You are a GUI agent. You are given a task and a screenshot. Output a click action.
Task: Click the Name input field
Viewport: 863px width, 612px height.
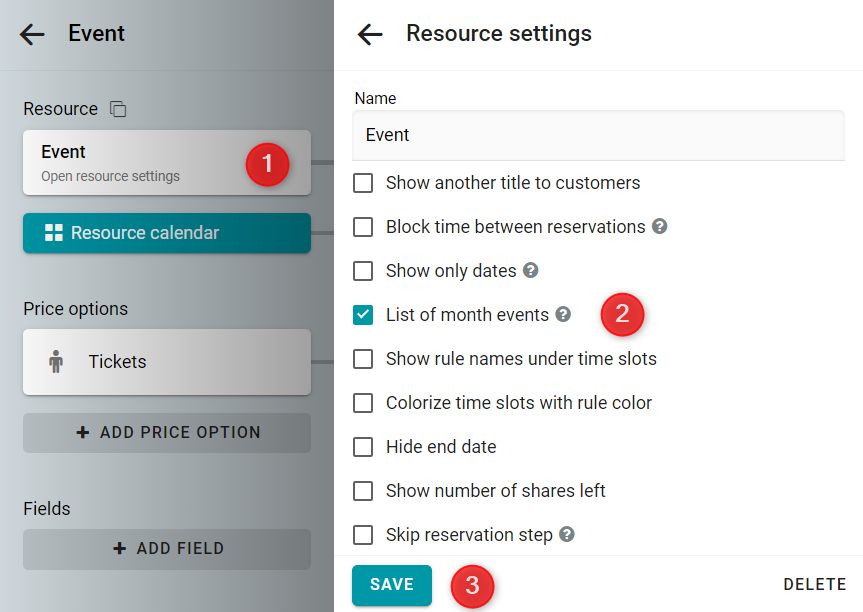coord(598,135)
